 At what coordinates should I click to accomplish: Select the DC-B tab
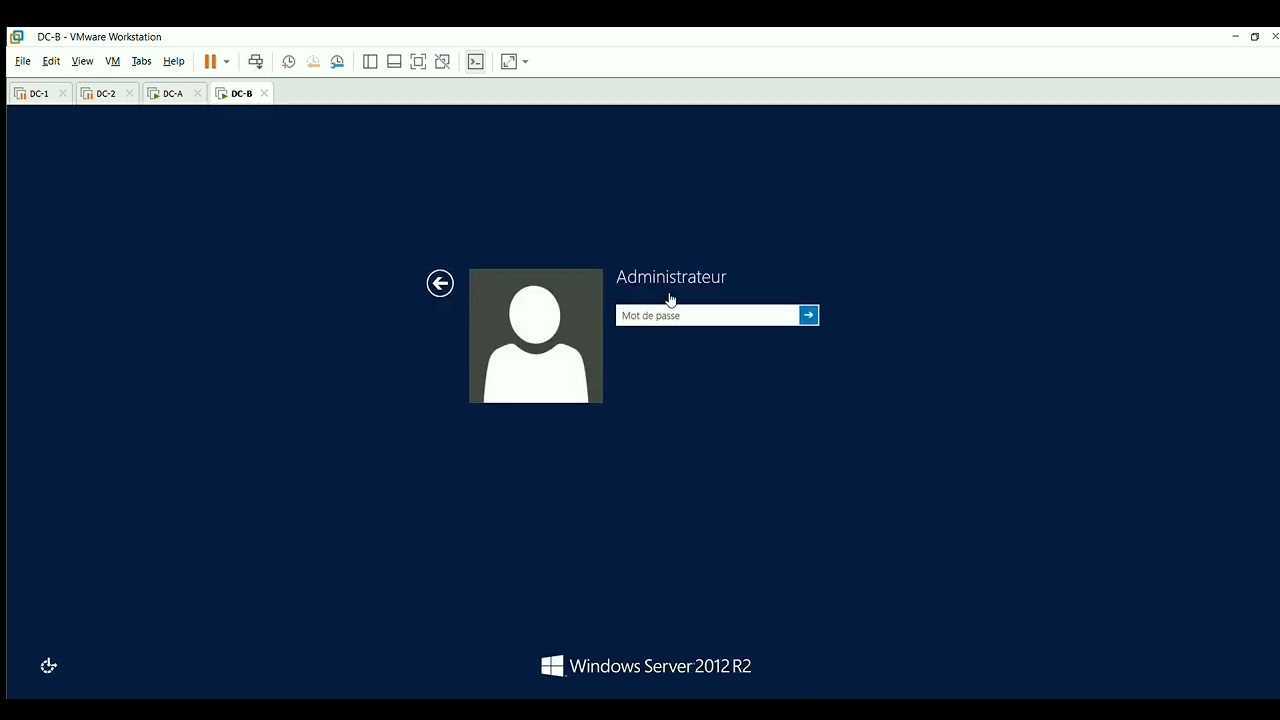click(x=240, y=94)
